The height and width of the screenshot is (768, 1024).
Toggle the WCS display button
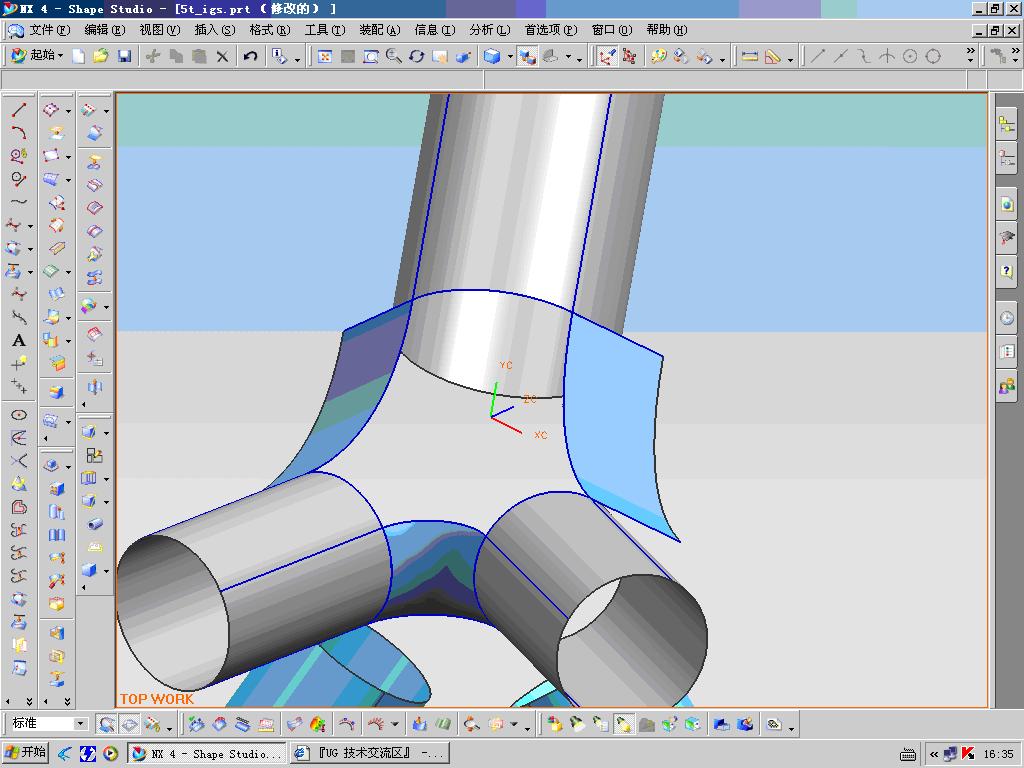point(606,56)
